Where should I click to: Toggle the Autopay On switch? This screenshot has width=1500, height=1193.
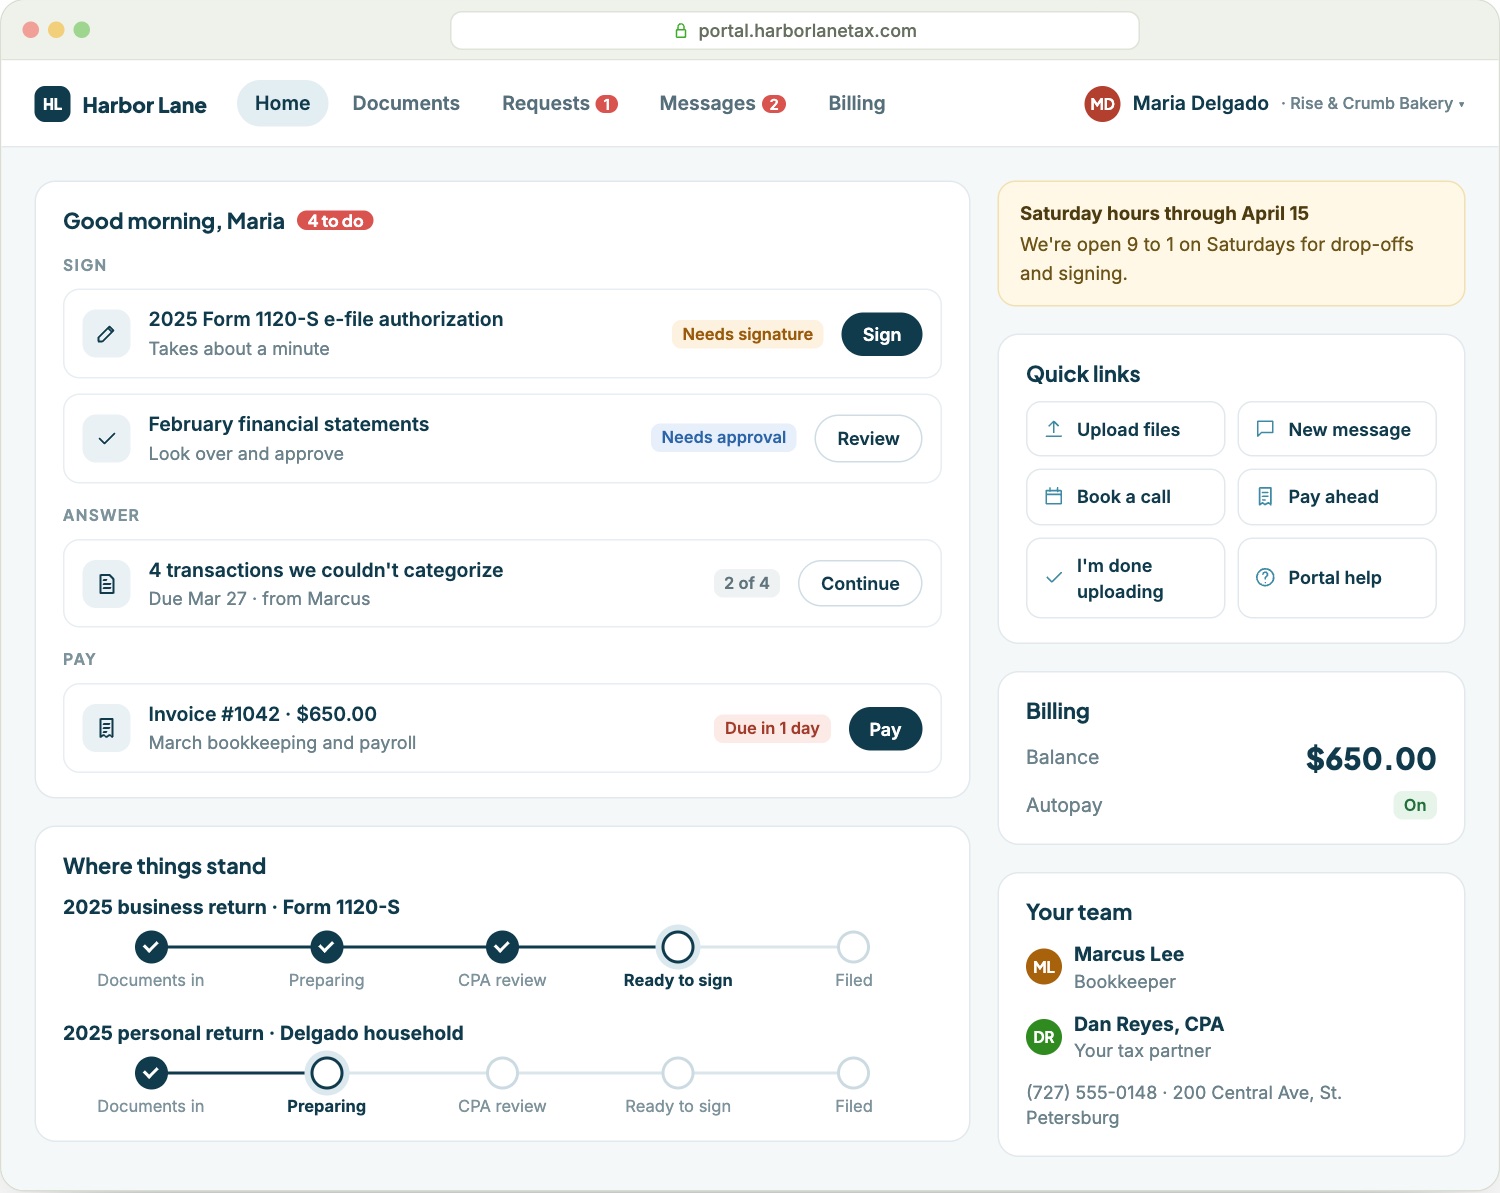1415,805
